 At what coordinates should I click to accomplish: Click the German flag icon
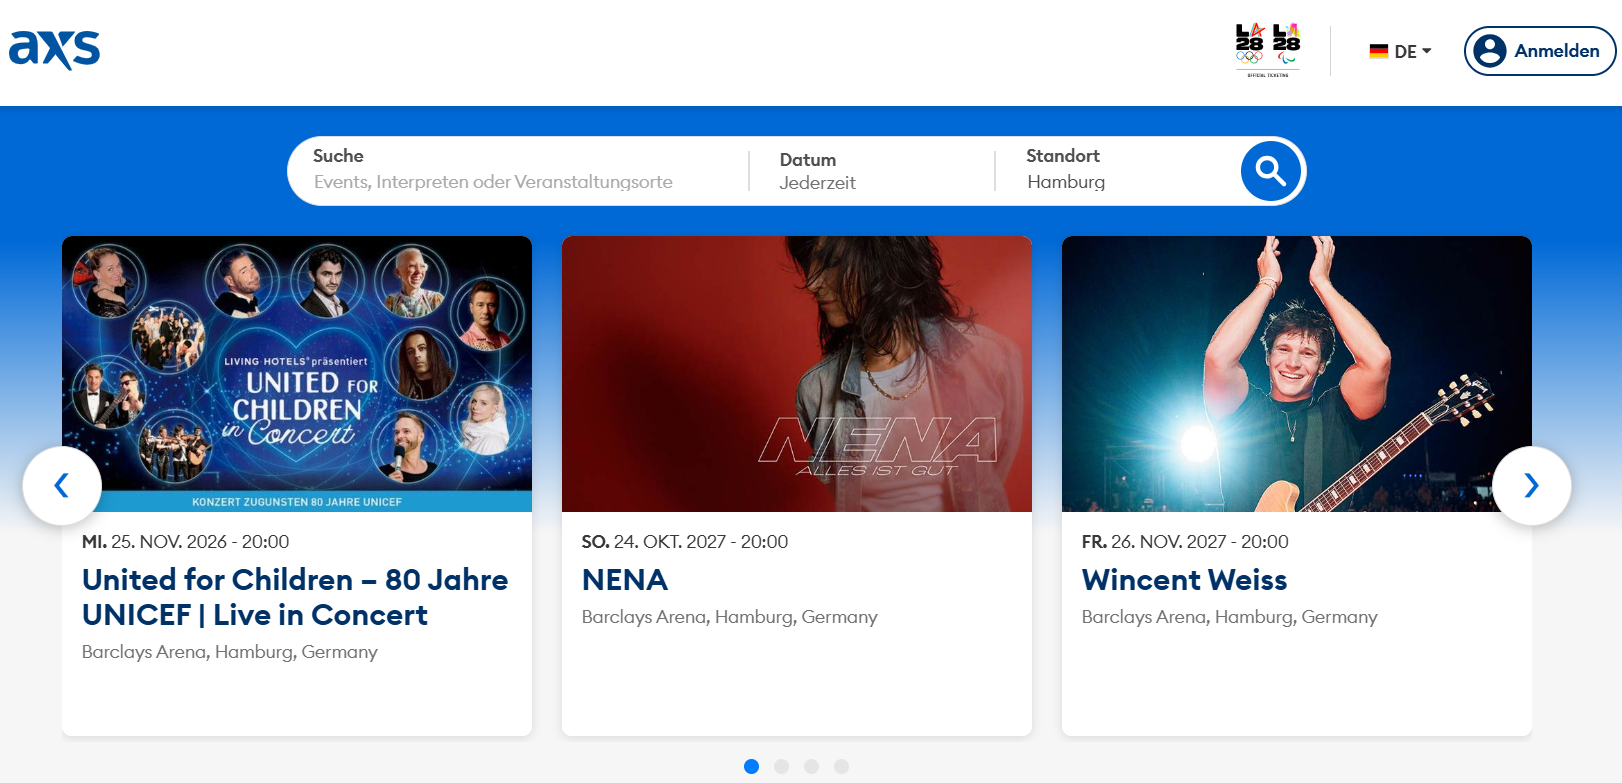click(1379, 51)
